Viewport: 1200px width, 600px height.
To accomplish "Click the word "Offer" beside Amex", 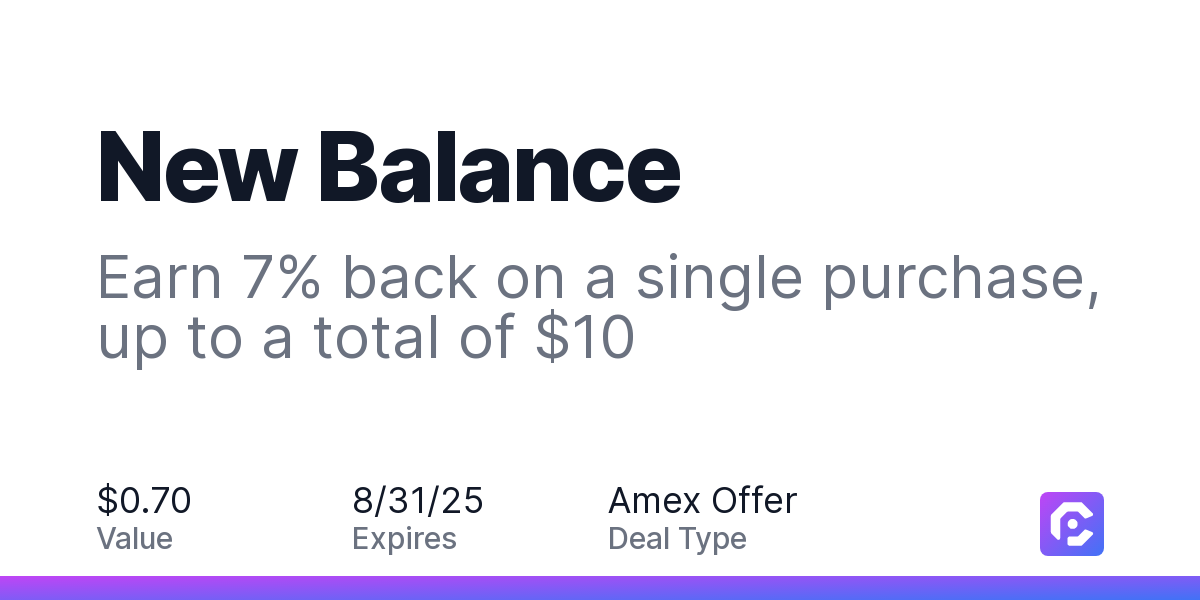I will (x=754, y=500).
